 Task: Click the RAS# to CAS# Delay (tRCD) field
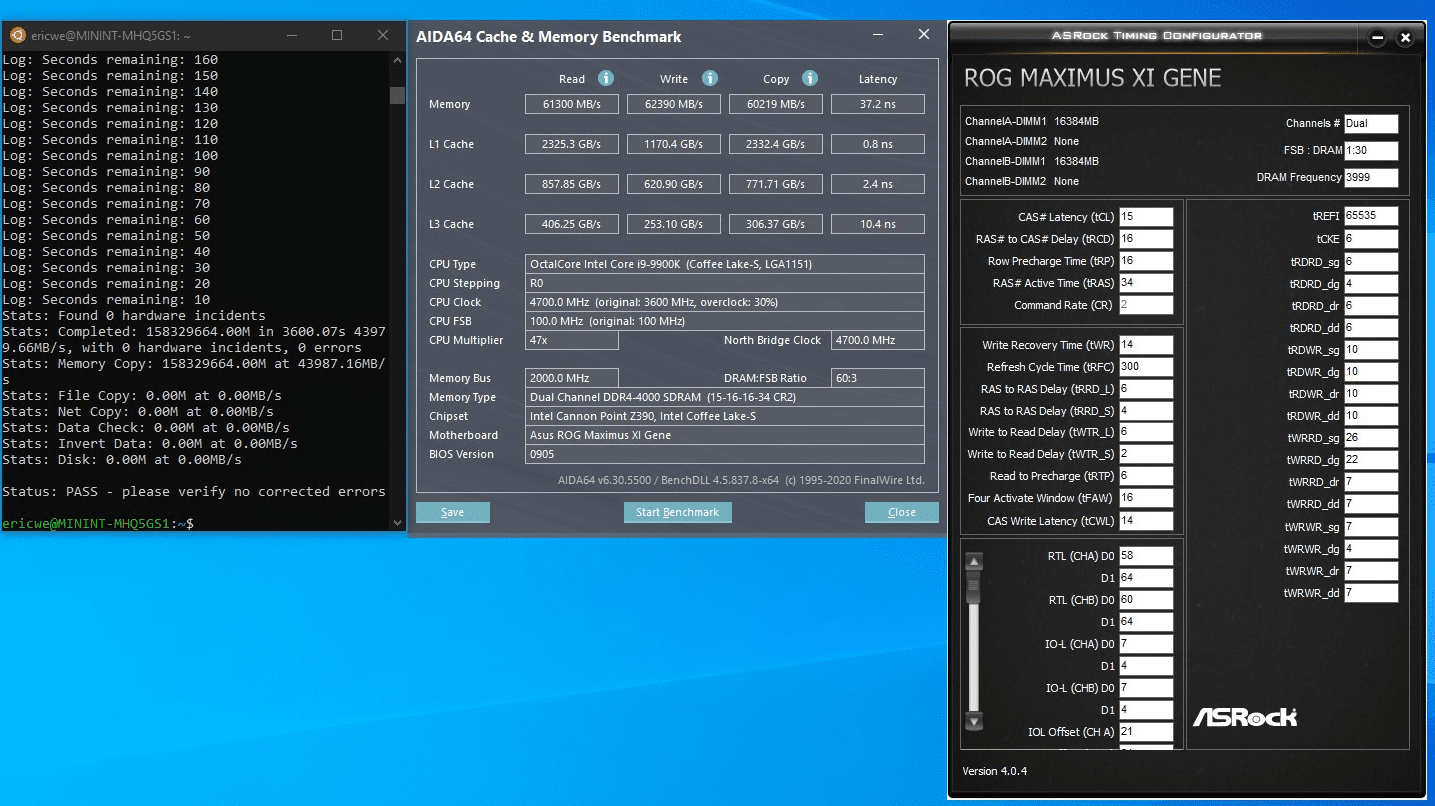coord(1146,239)
